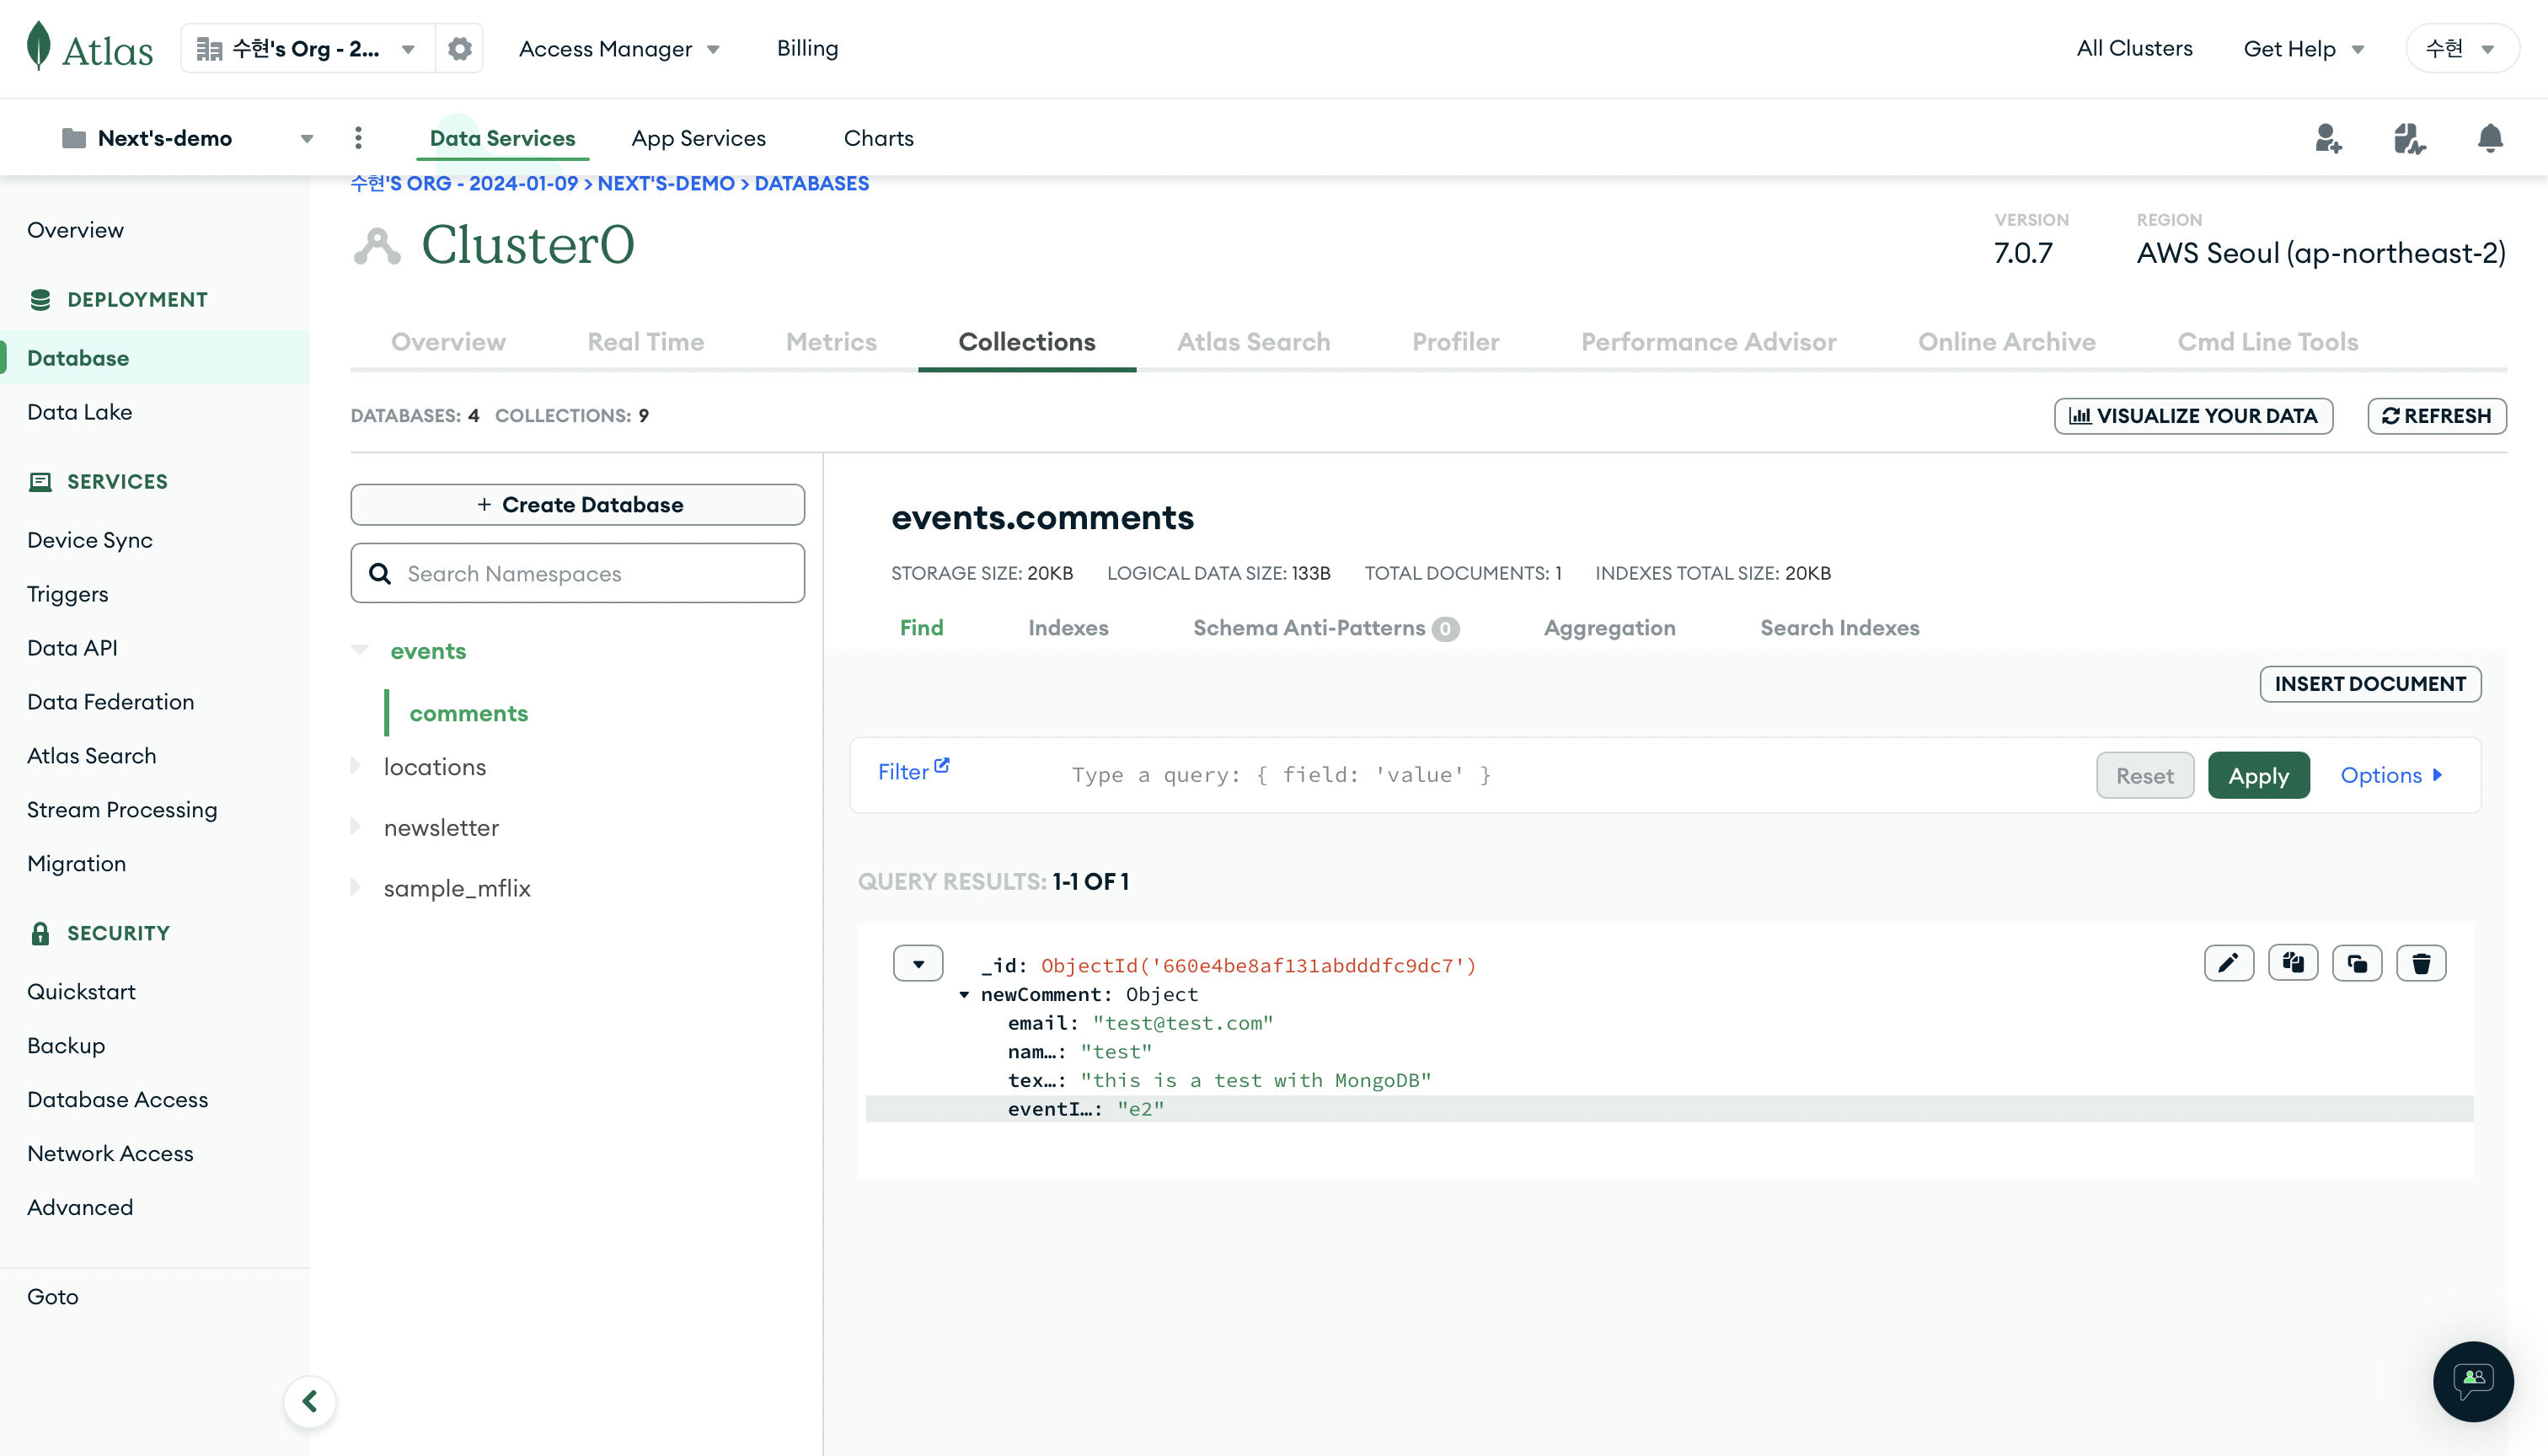
Task: Delete the document with trash icon
Action: [x=2420, y=963]
